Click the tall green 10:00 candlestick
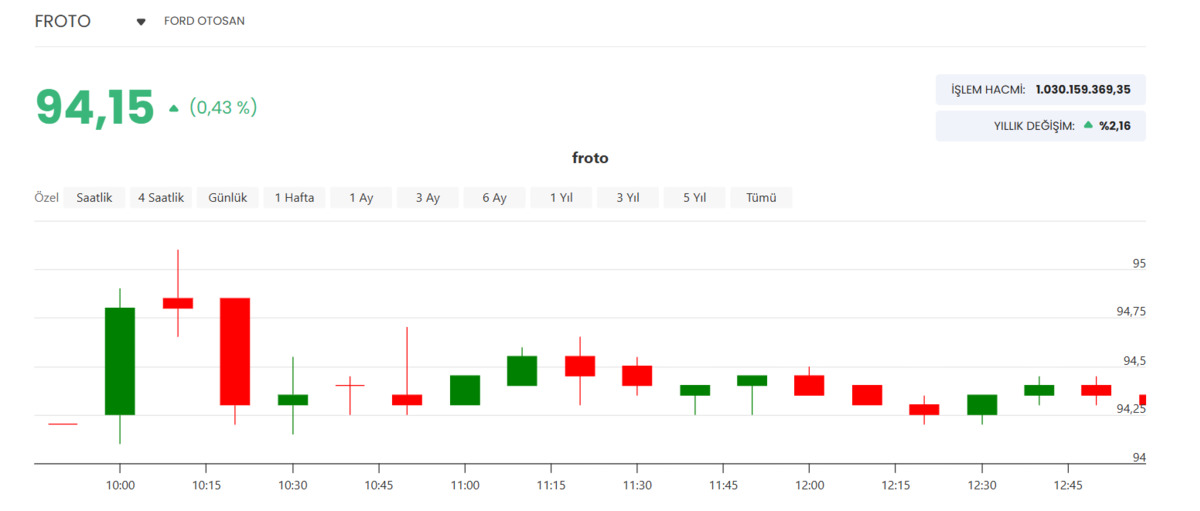 tap(120, 361)
